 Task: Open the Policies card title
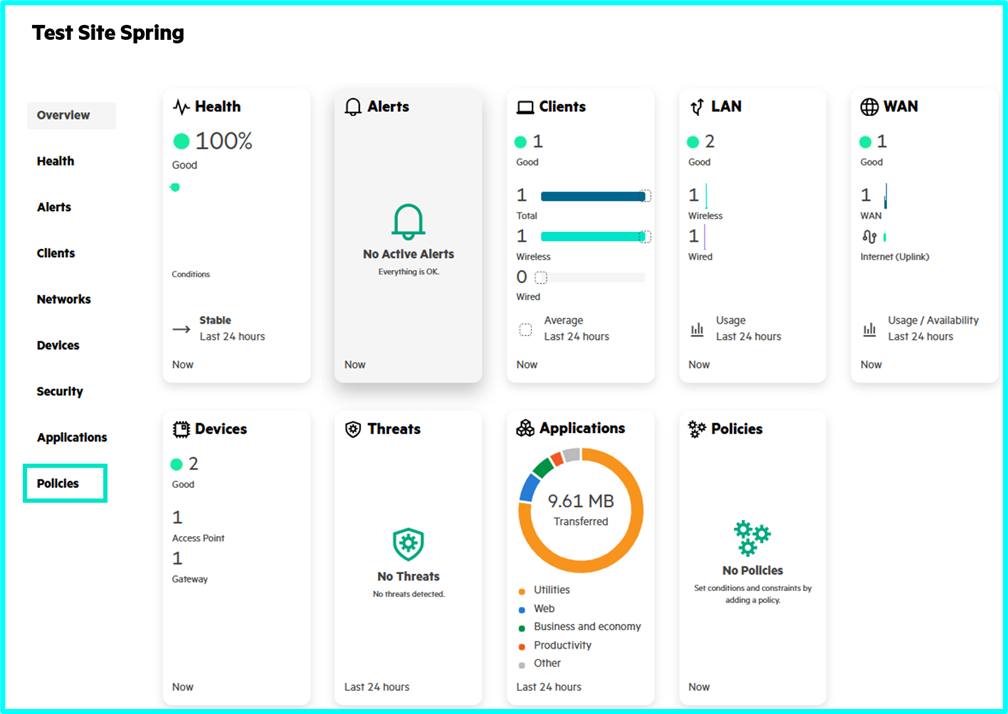tap(737, 429)
